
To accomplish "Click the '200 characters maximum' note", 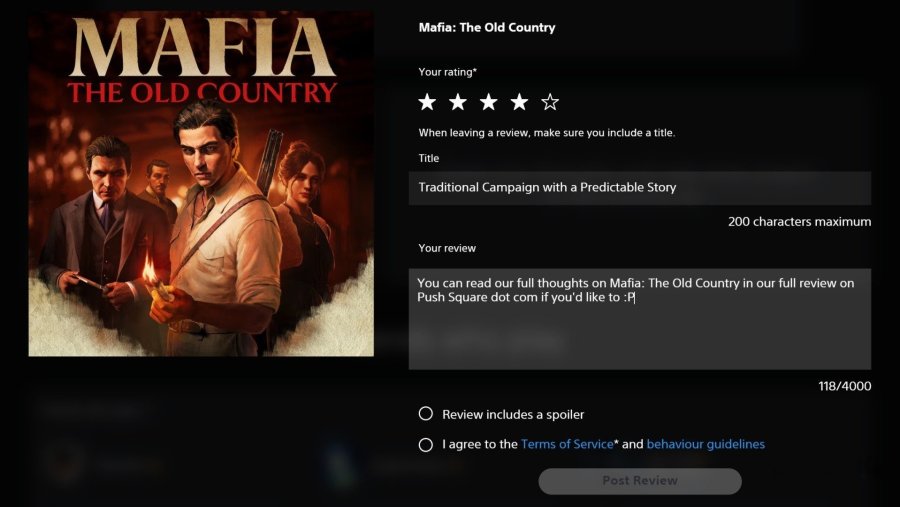I will tap(799, 222).
